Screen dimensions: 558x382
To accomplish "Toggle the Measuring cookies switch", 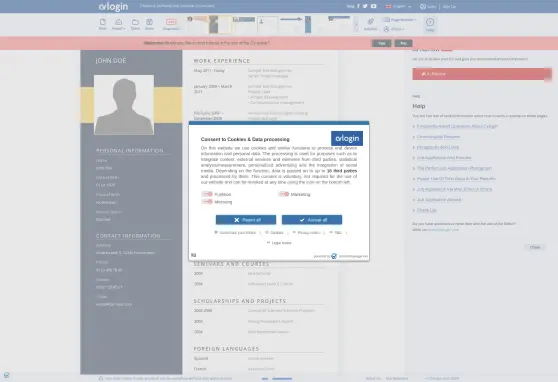I will pos(207,202).
